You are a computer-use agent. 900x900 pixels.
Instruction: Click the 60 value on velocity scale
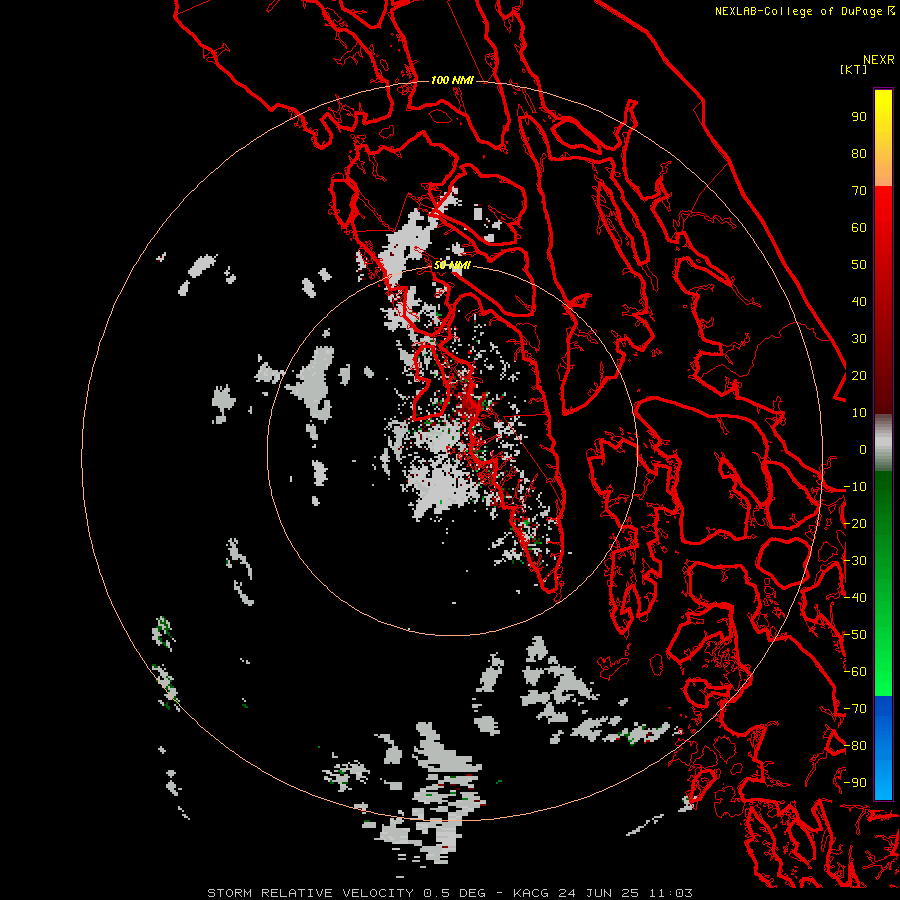(859, 227)
